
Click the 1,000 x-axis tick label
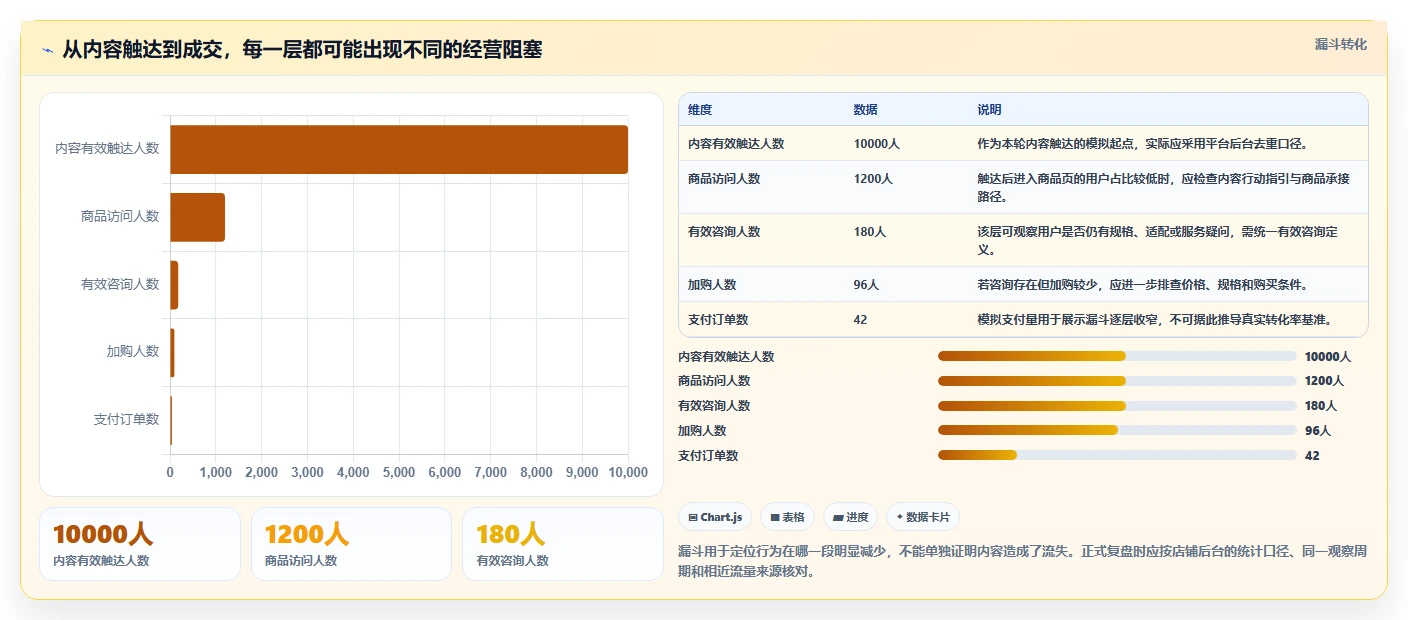tap(216, 472)
